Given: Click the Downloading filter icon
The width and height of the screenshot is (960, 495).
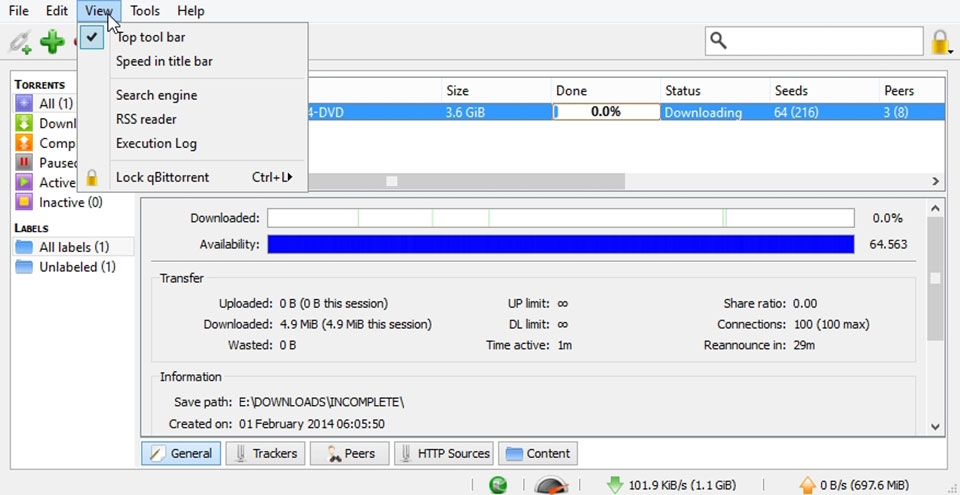Looking at the screenshot, I should [24, 123].
